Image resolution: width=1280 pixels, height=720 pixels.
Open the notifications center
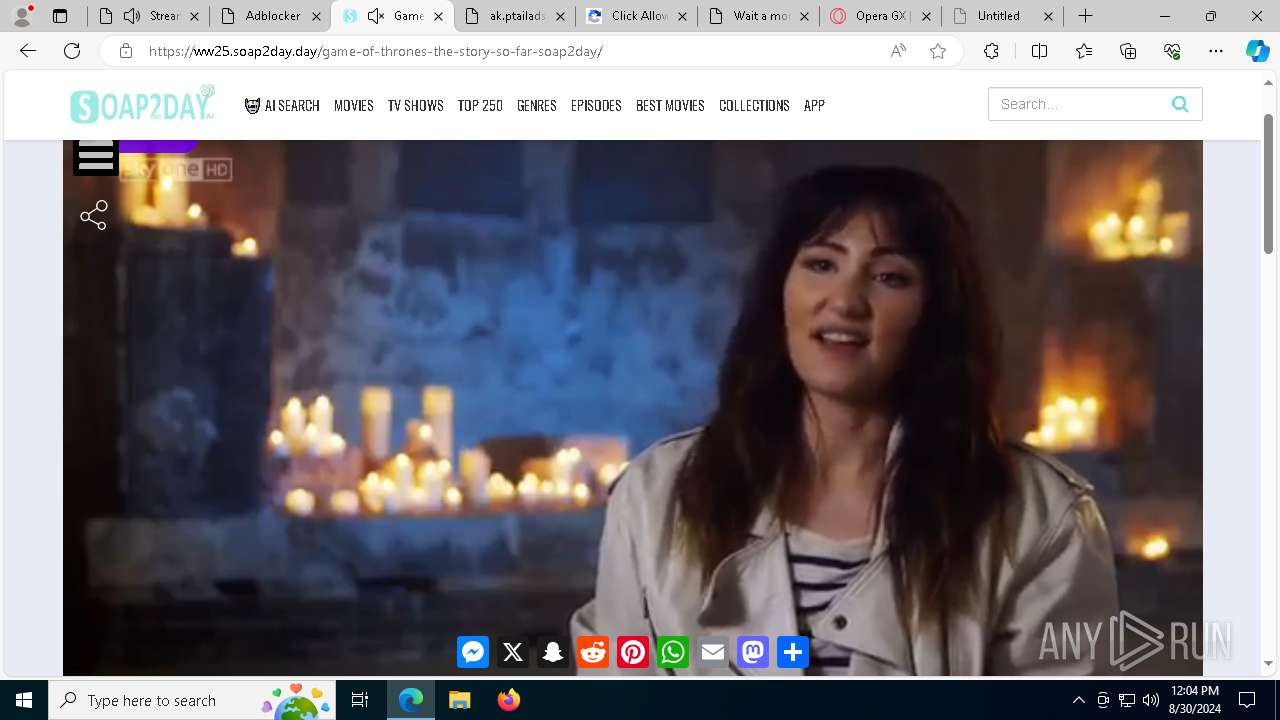(1247, 700)
